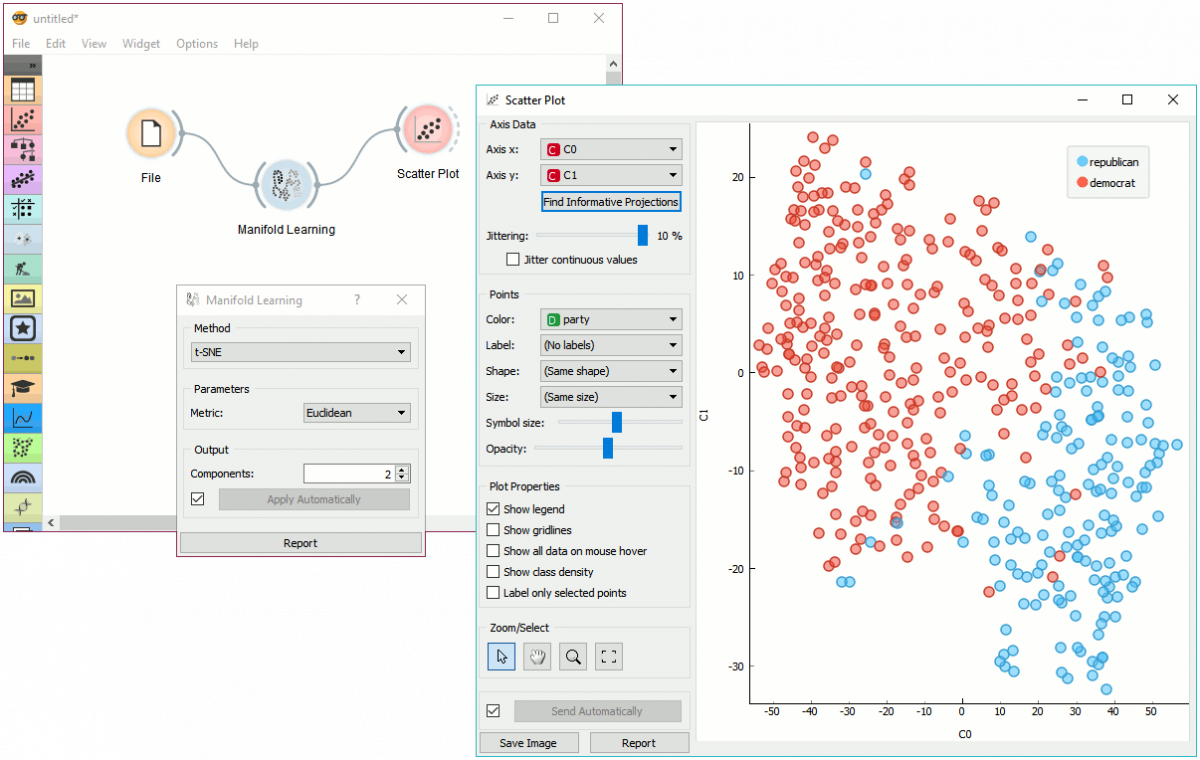The height and width of the screenshot is (760, 1200).
Task: Enable Show gridlines option
Action: pos(493,530)
